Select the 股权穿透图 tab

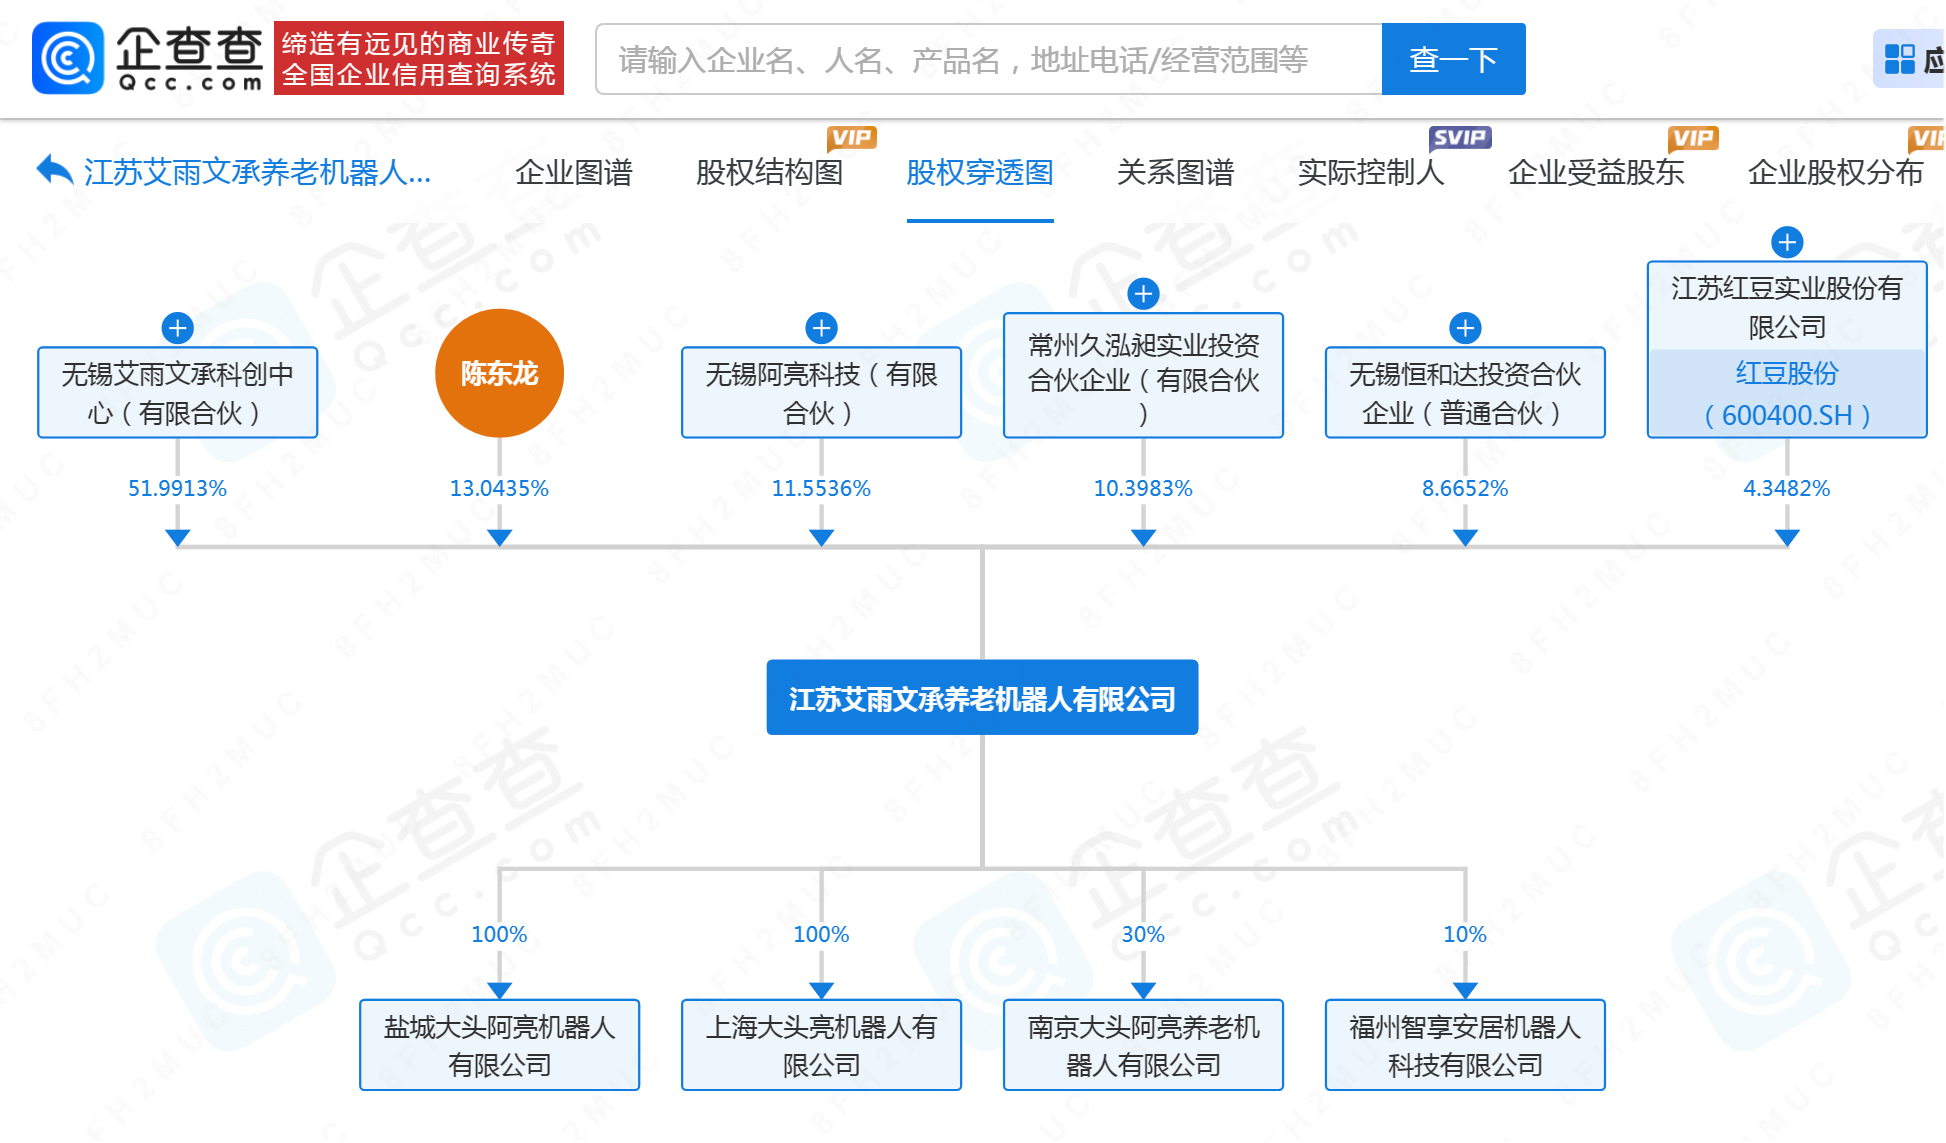pos(980,172)
